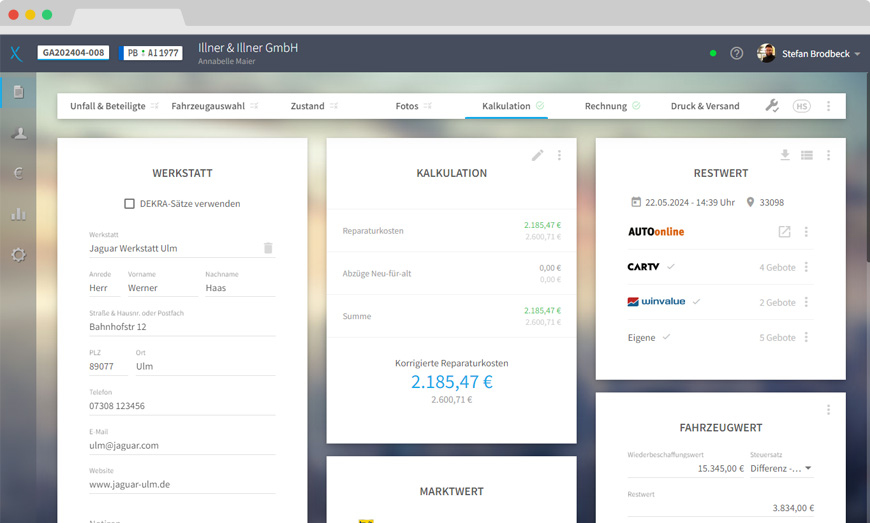This screenshot has height=523, width=870.
Task: Click the Telefon input field
Action: [x=181, y=406]
